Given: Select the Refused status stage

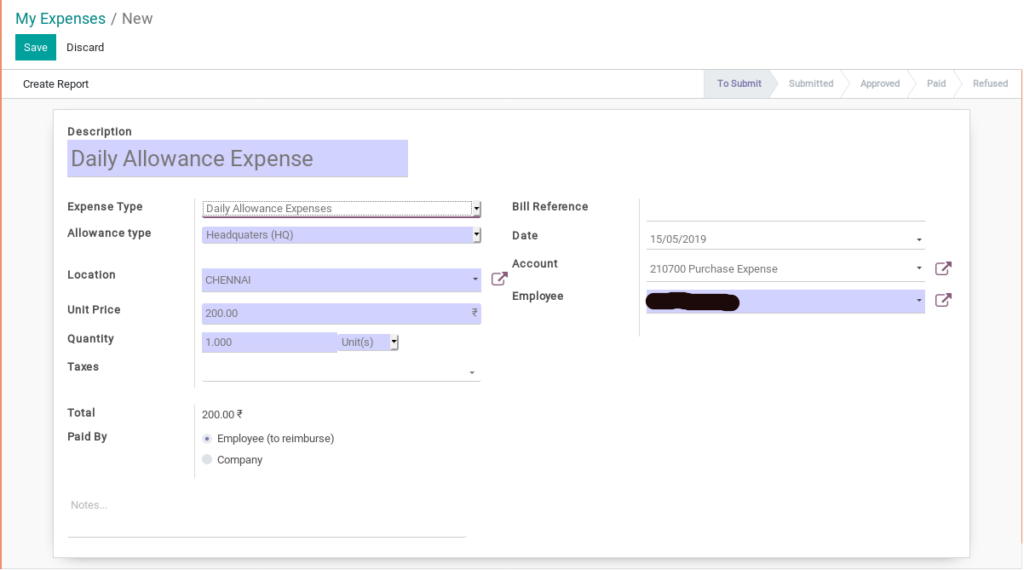Looking at the screenshot, I should (990, 84).
